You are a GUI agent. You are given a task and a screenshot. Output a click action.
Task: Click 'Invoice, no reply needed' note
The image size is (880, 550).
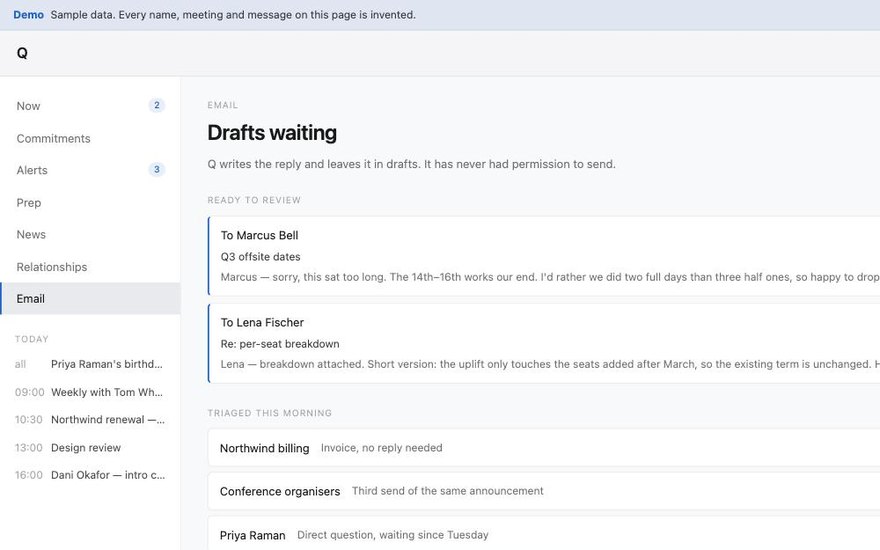382,448
